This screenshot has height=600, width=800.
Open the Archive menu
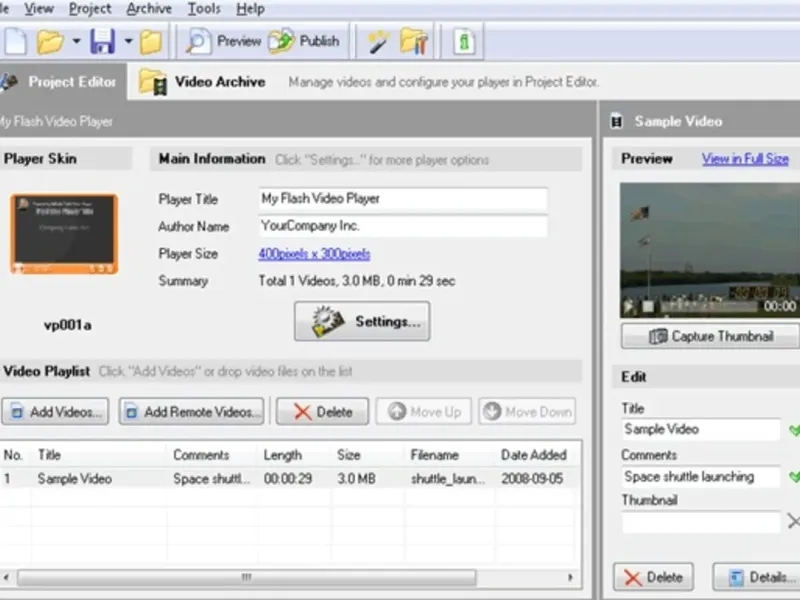149,9
